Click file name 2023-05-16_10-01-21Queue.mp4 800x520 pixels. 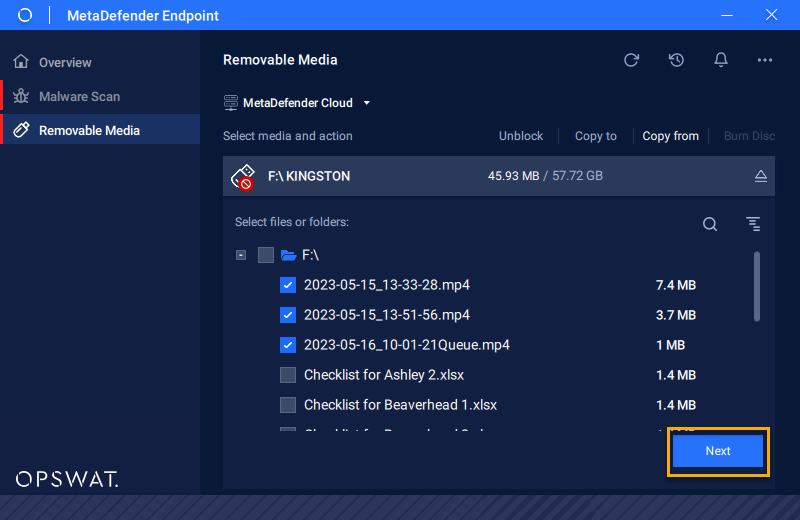point(407,345)
